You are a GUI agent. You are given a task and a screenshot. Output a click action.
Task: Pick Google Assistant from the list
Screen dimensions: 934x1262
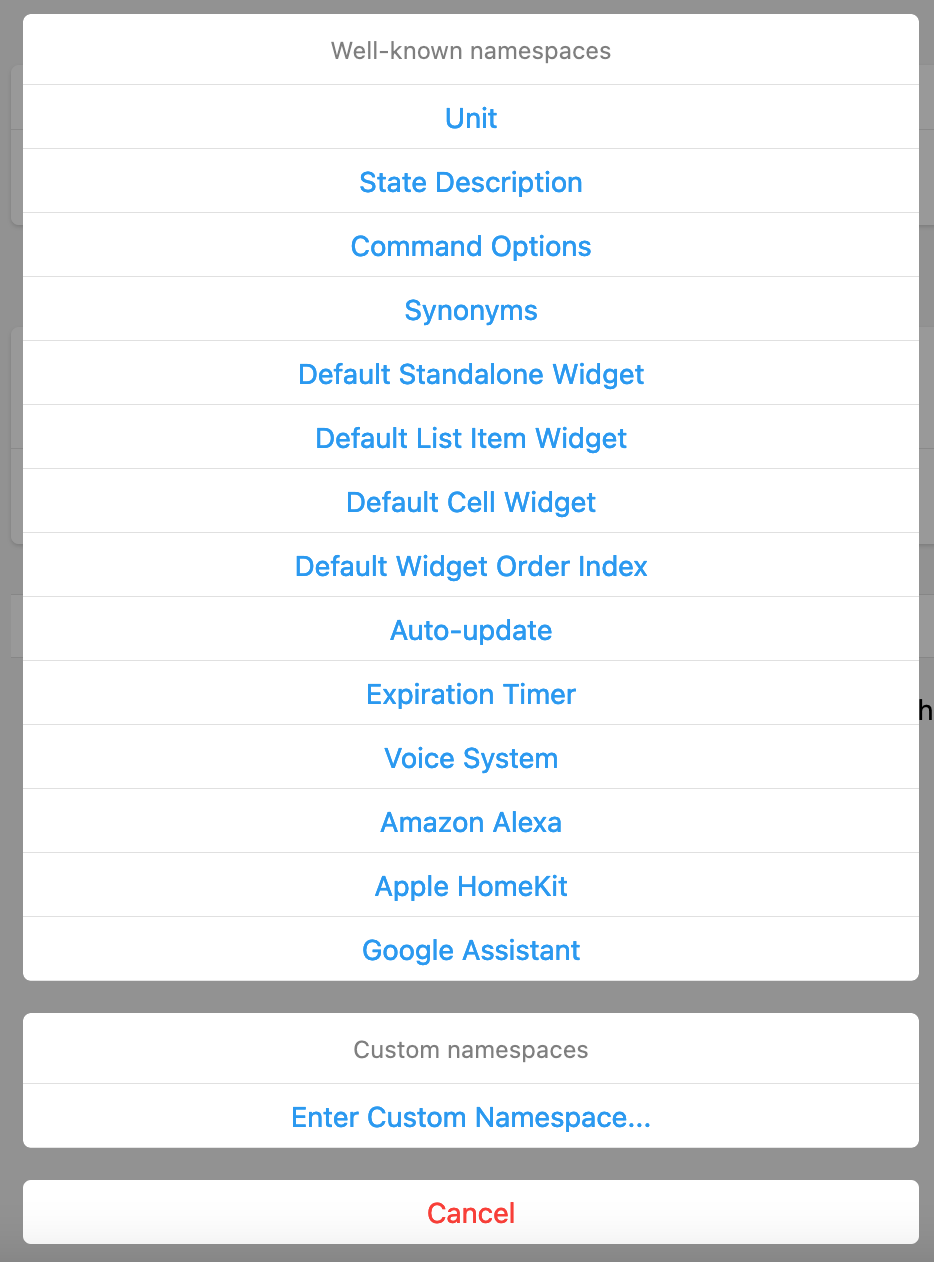point(471,950)
